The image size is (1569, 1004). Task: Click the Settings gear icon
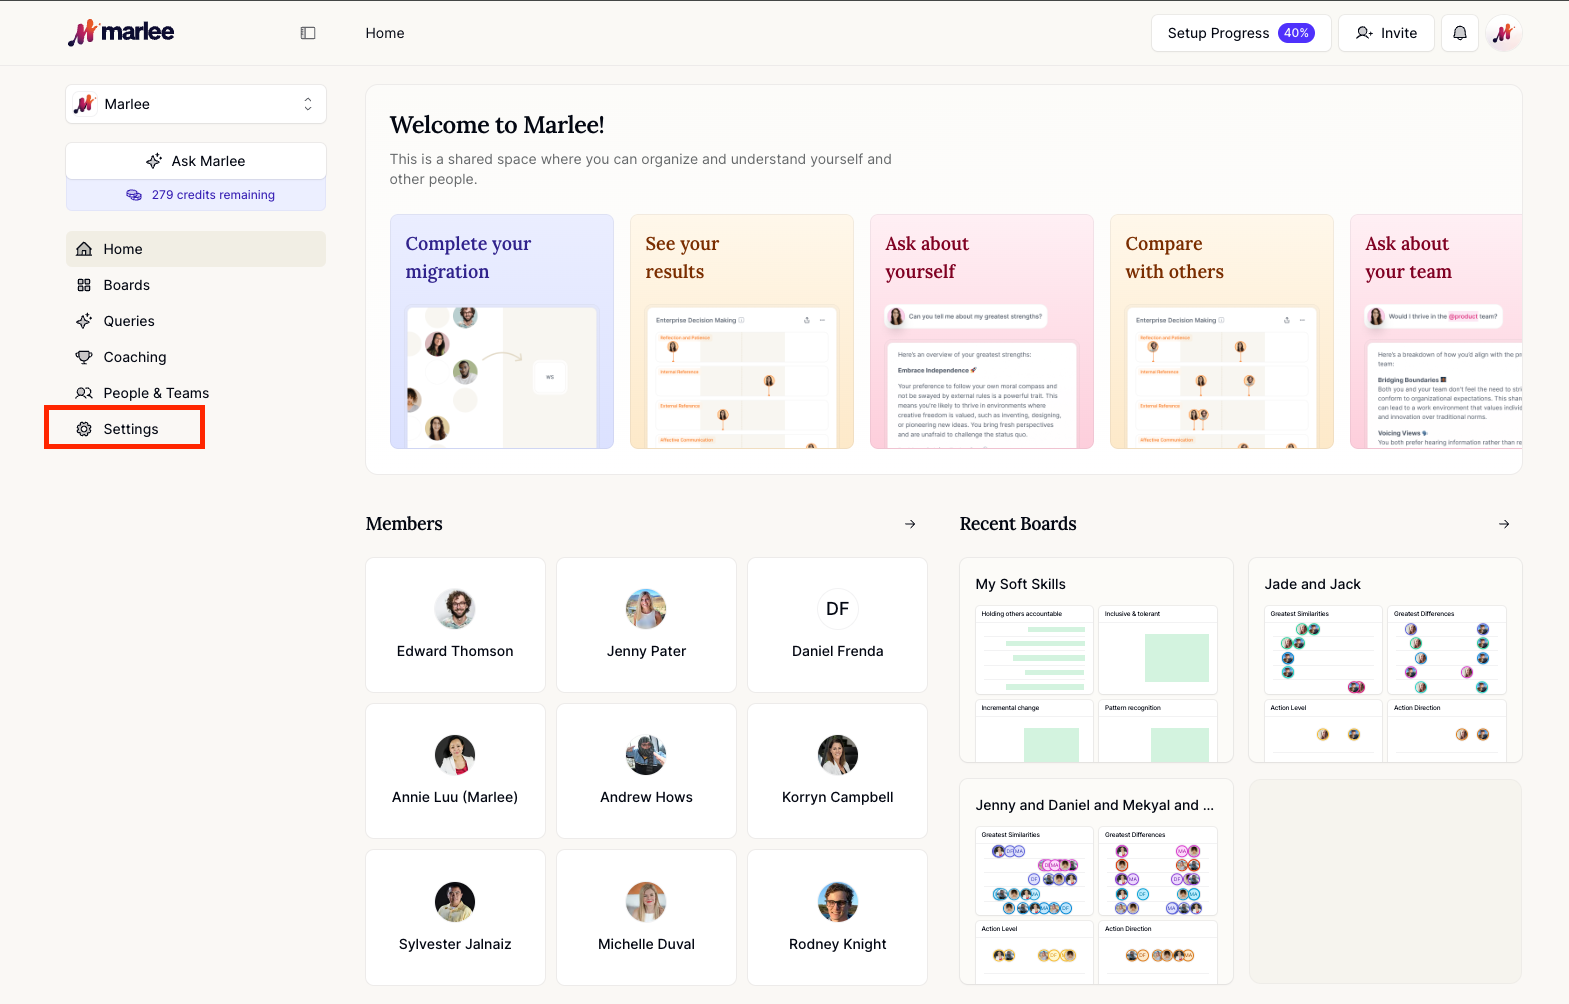click(x=84, y=429)
